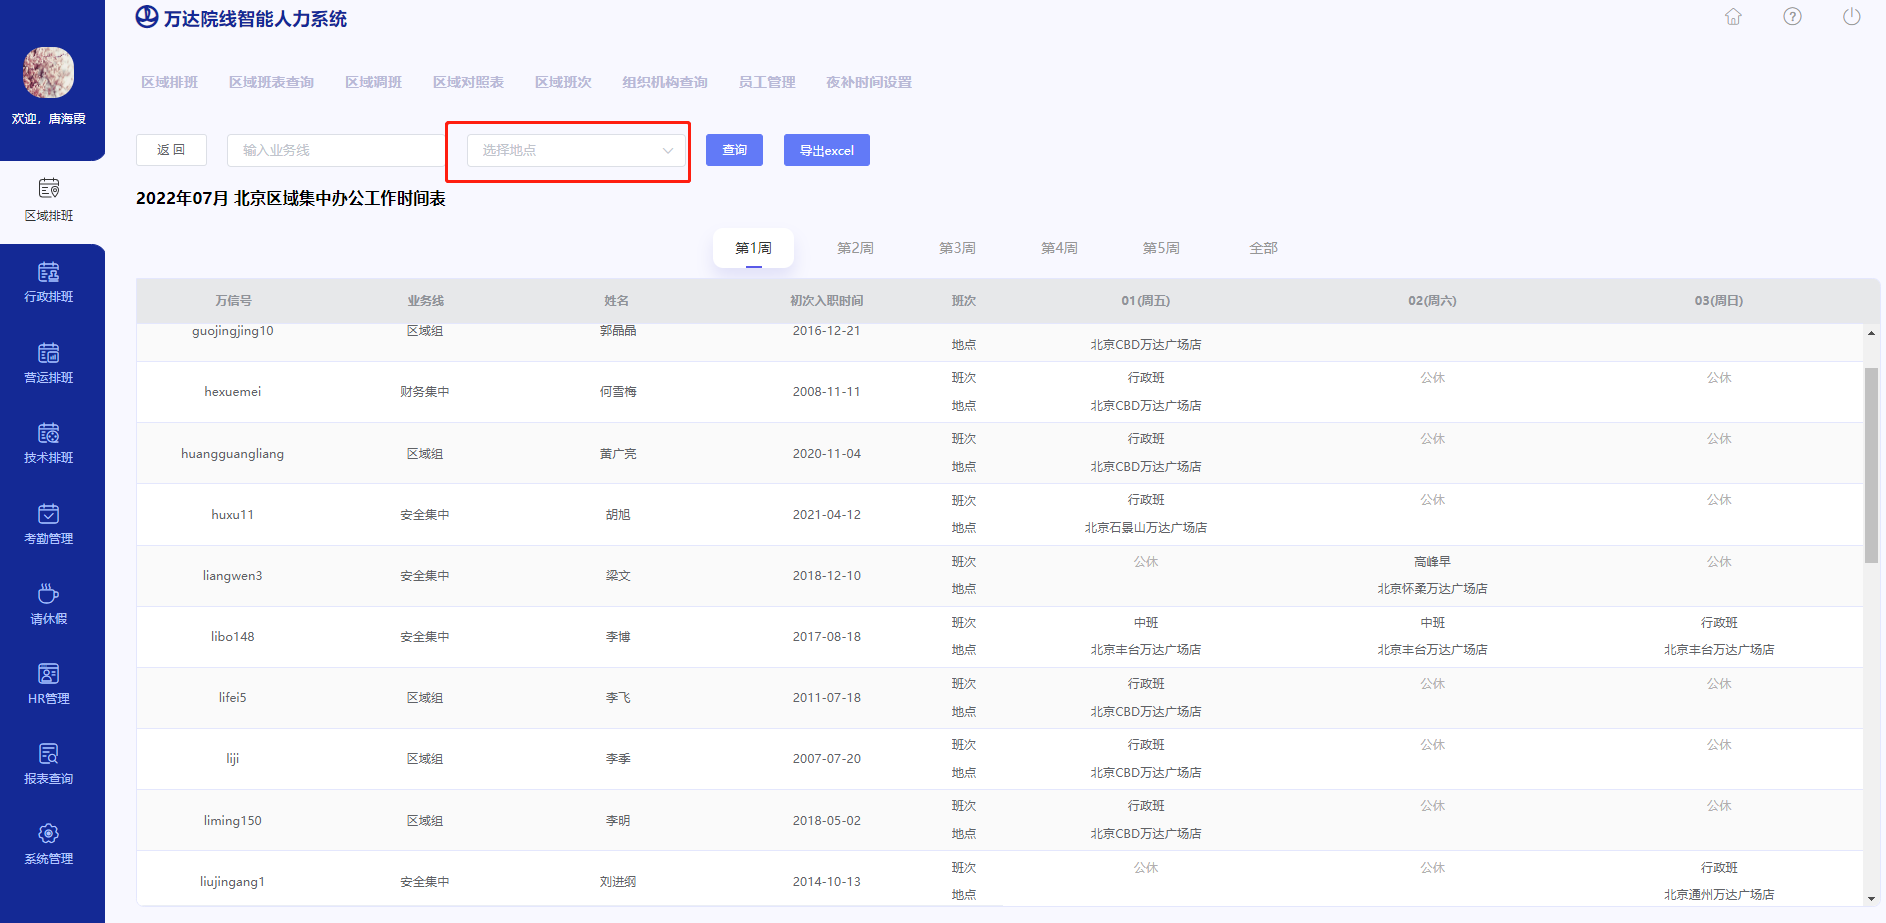This screenshot has height=923, width=1886.
Task: Click the huangguangliang account cell
Action: tap(233, 454)
